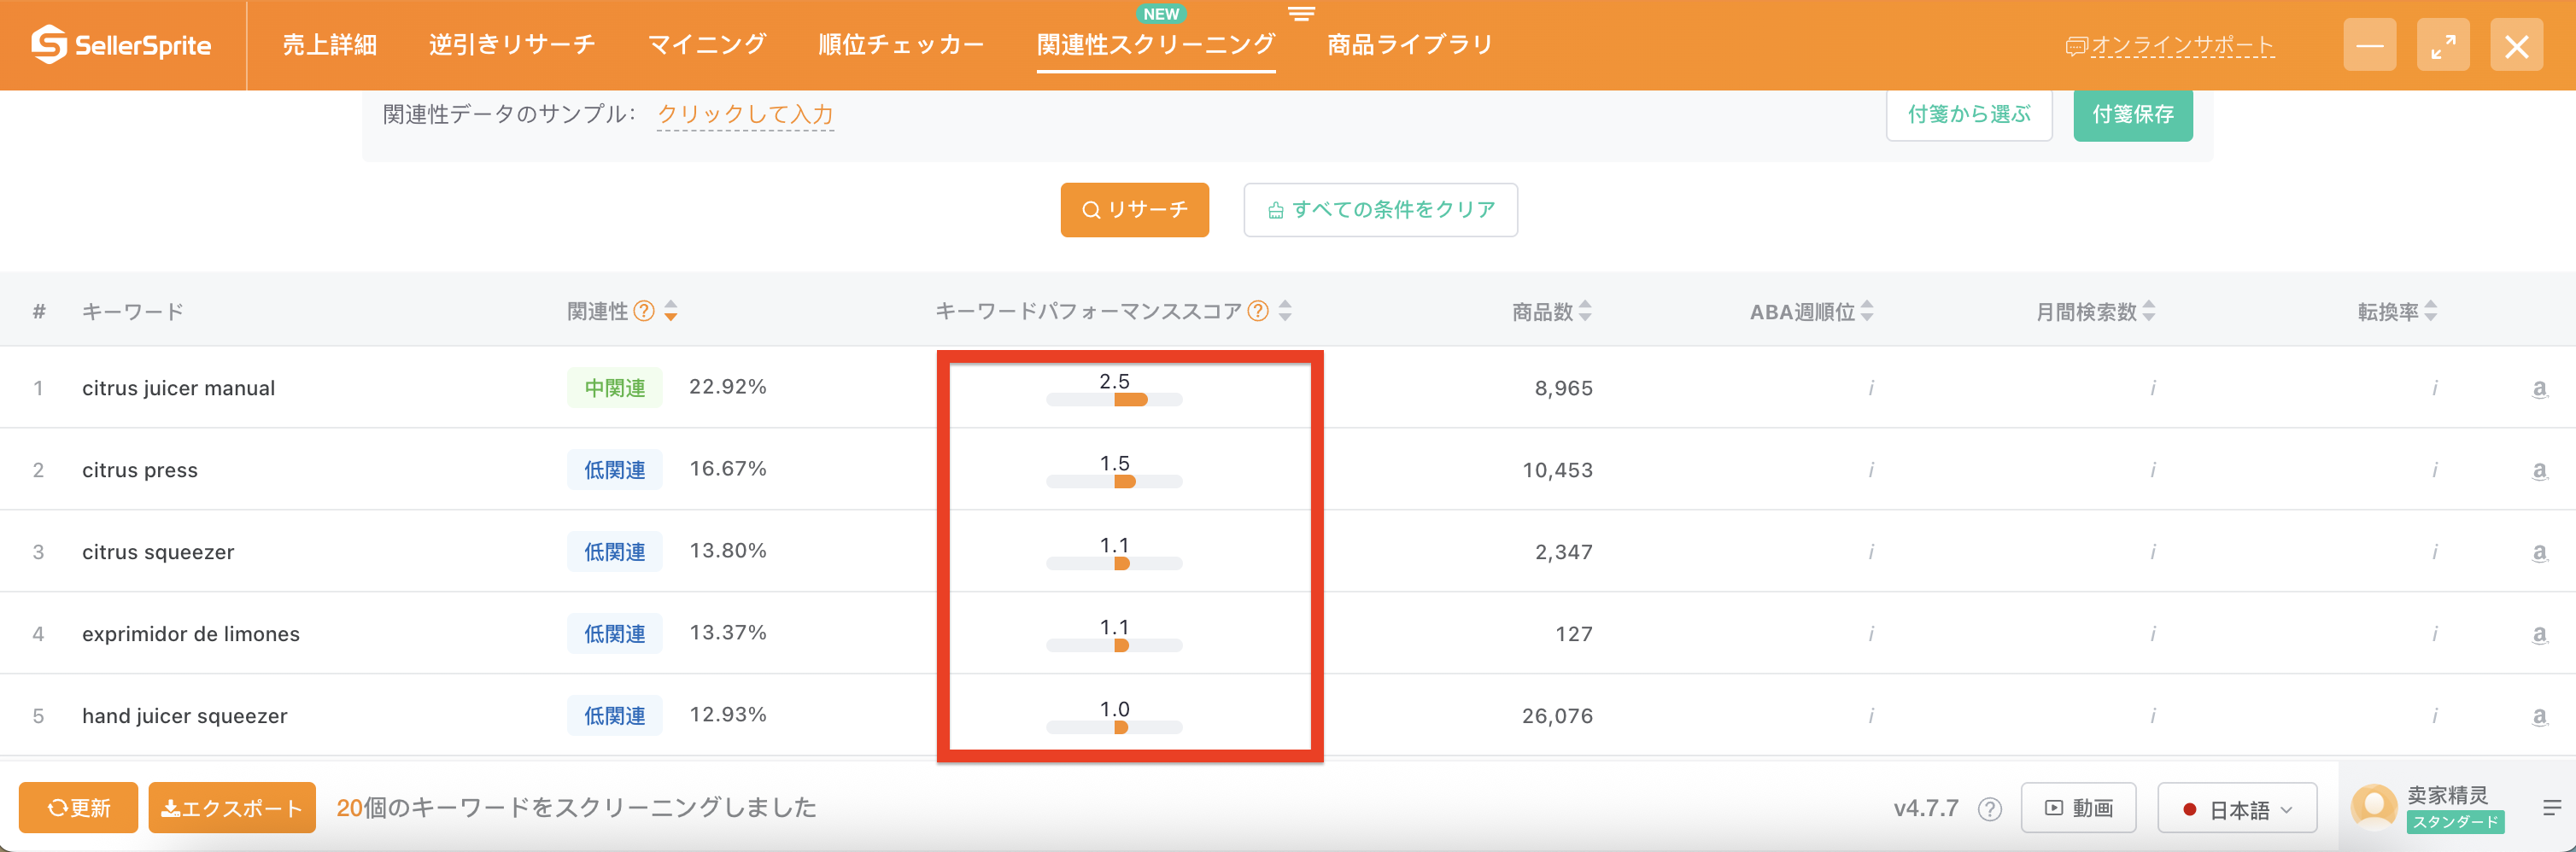This screenshot has width=2576, height=852.
Task: Switch to 順位チェッカー tab
Action: click(x=901, y=45)
